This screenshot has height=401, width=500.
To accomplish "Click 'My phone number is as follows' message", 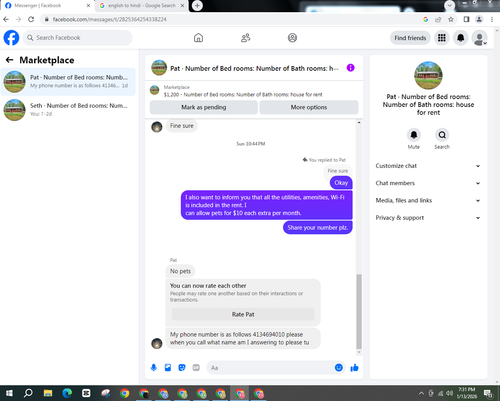I will click(x=243, y=338).
